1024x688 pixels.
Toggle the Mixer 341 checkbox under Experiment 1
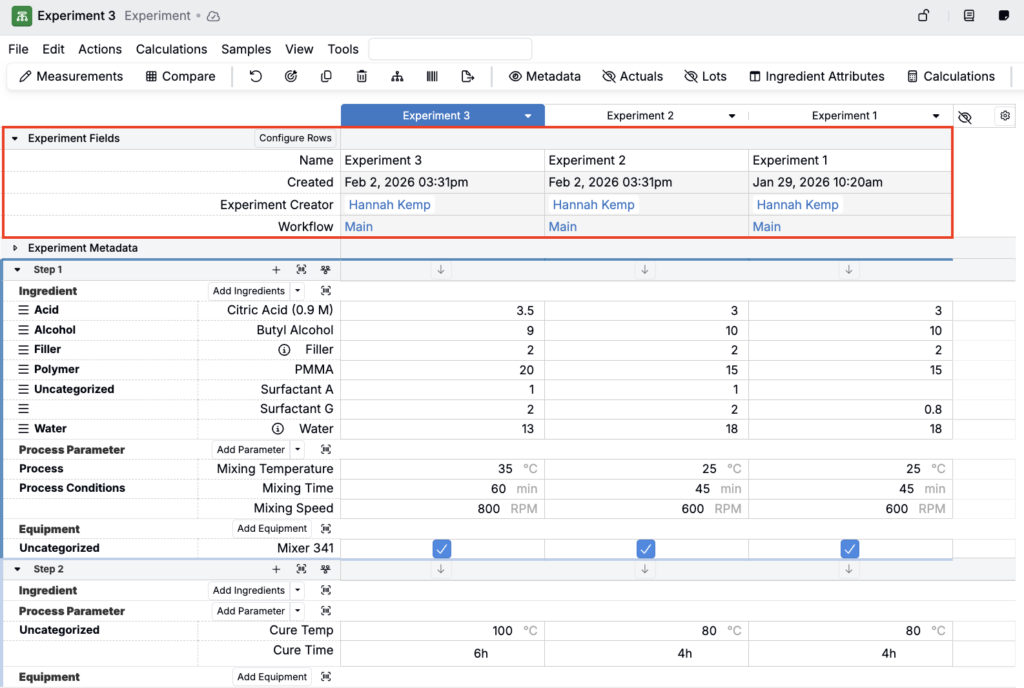(x=850, y=548)
